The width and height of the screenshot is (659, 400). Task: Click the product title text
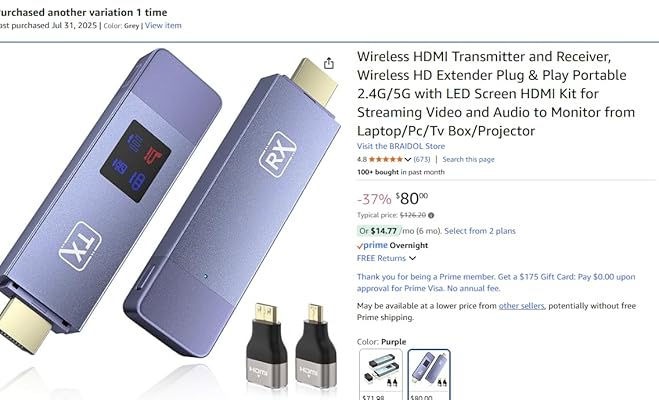point(496,93)
